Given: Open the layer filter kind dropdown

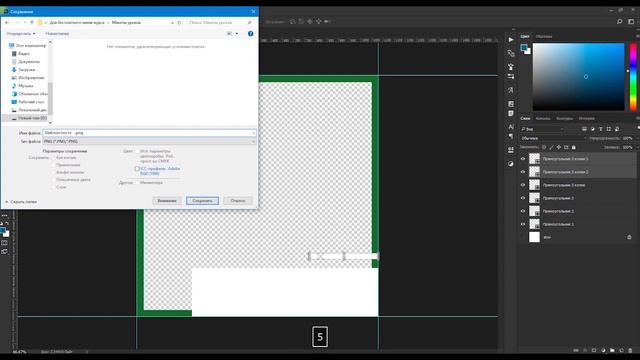Looking at the screenshot, I should (543, 129).
